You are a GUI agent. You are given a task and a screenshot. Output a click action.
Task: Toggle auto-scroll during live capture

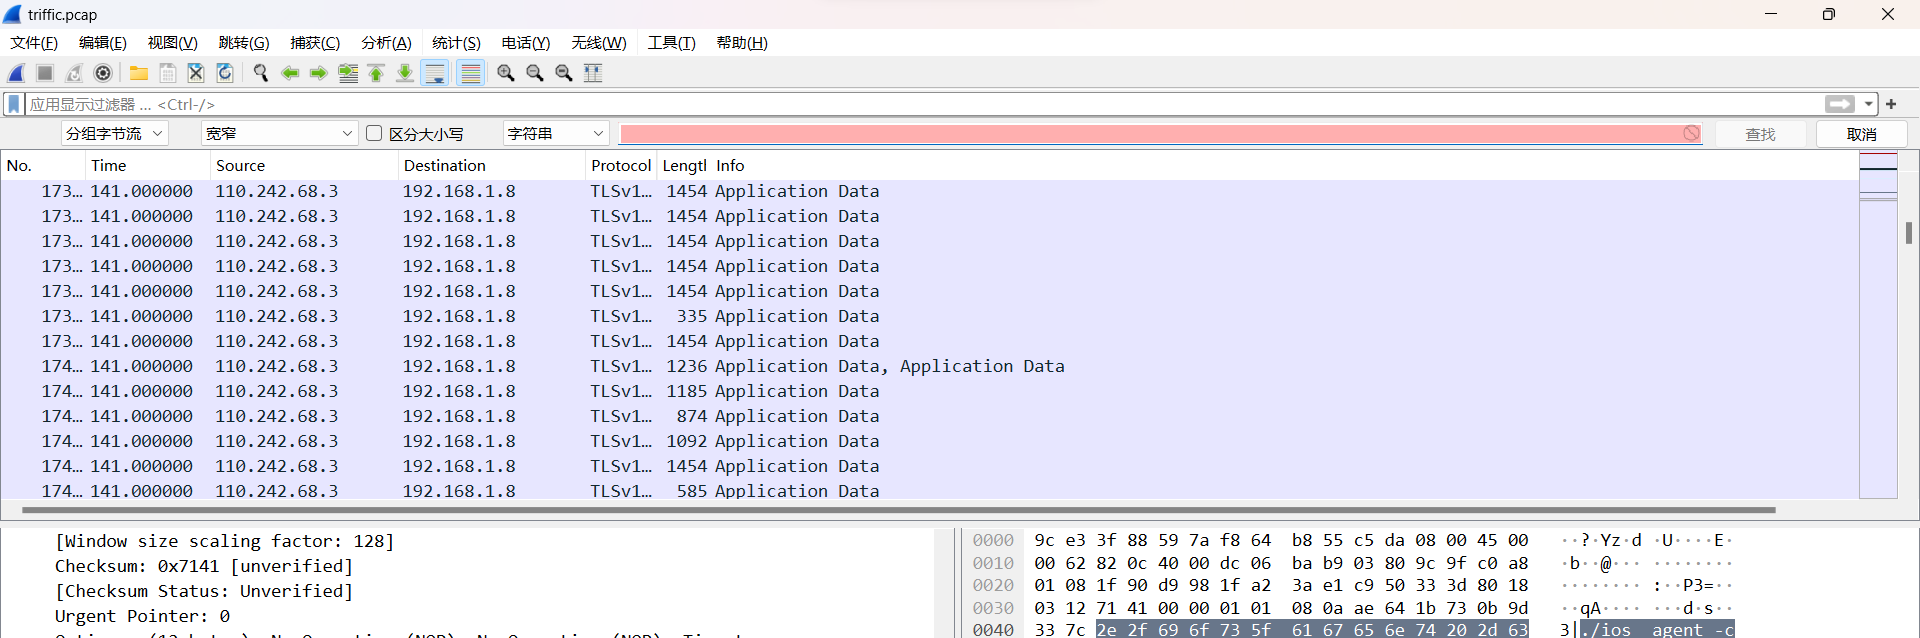tap(435, 73)
